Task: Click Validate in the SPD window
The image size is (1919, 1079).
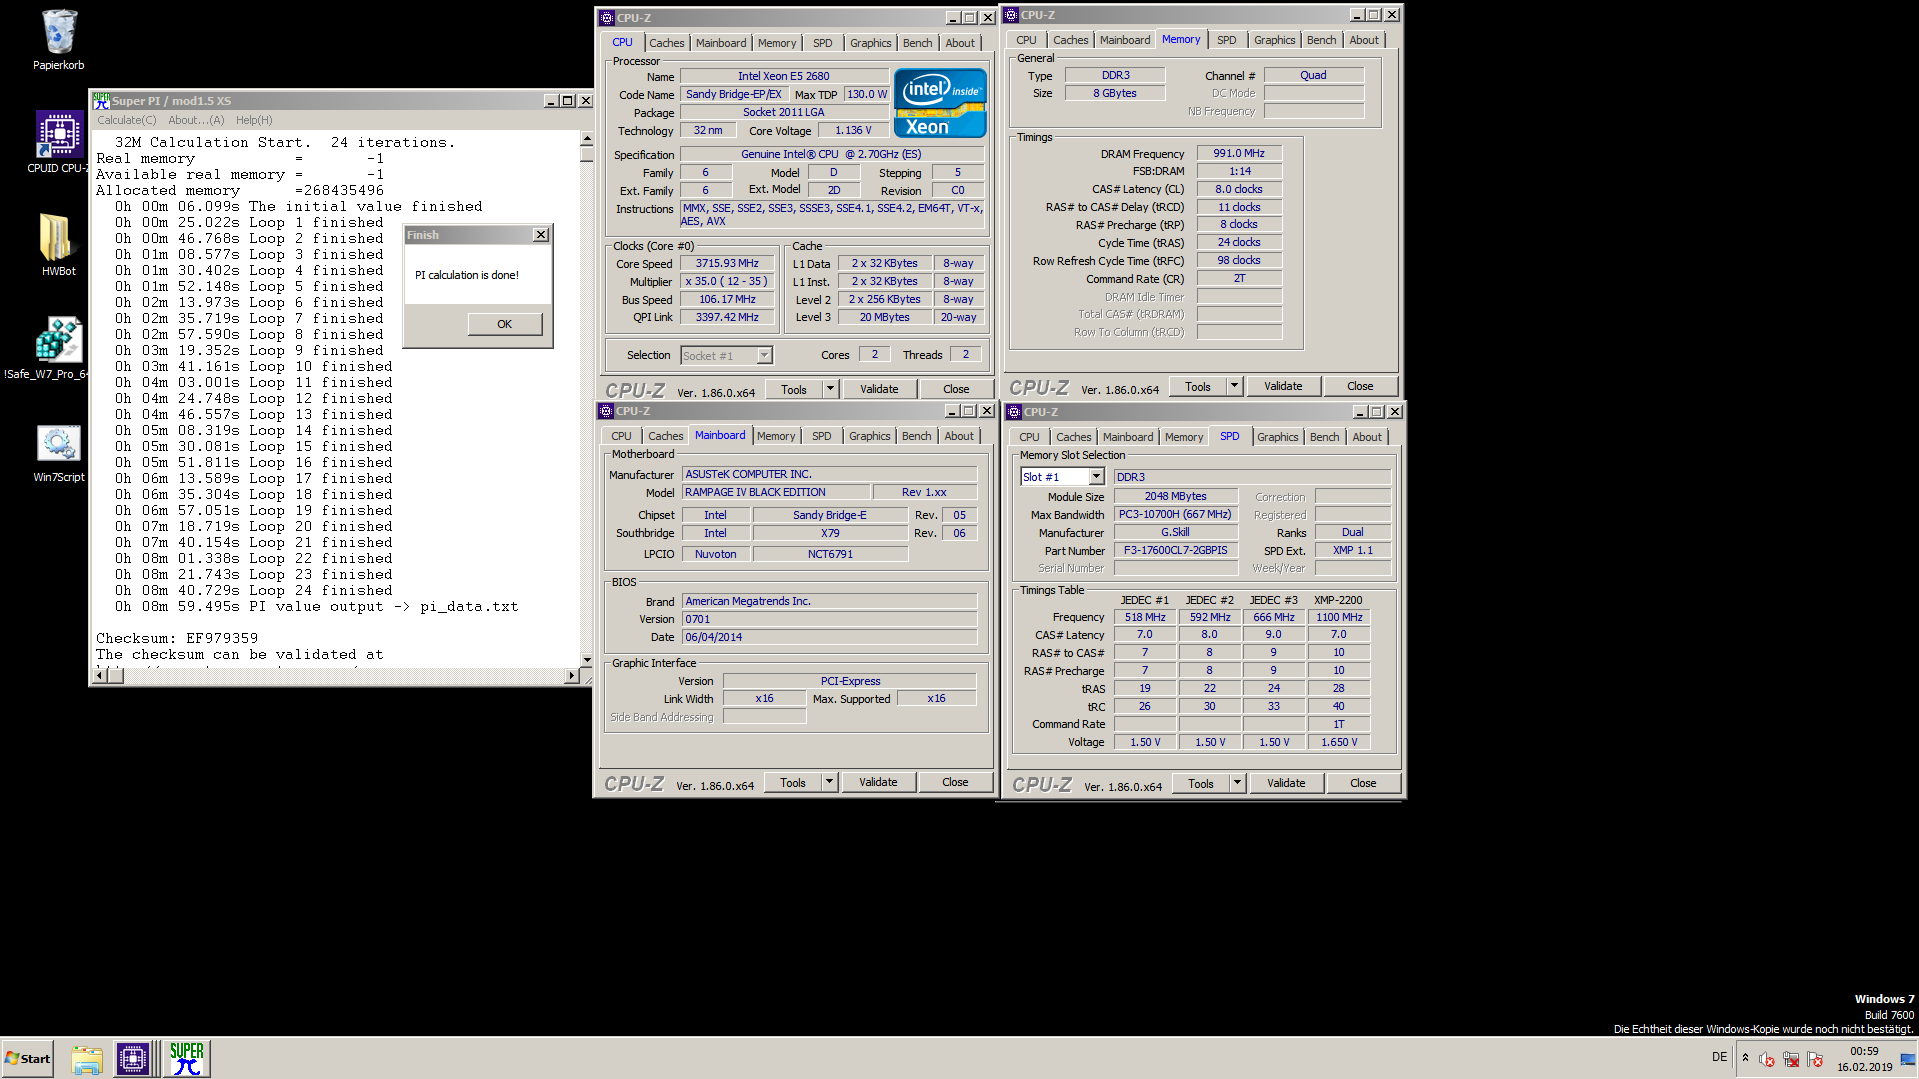Action: tap(1286, 783)
